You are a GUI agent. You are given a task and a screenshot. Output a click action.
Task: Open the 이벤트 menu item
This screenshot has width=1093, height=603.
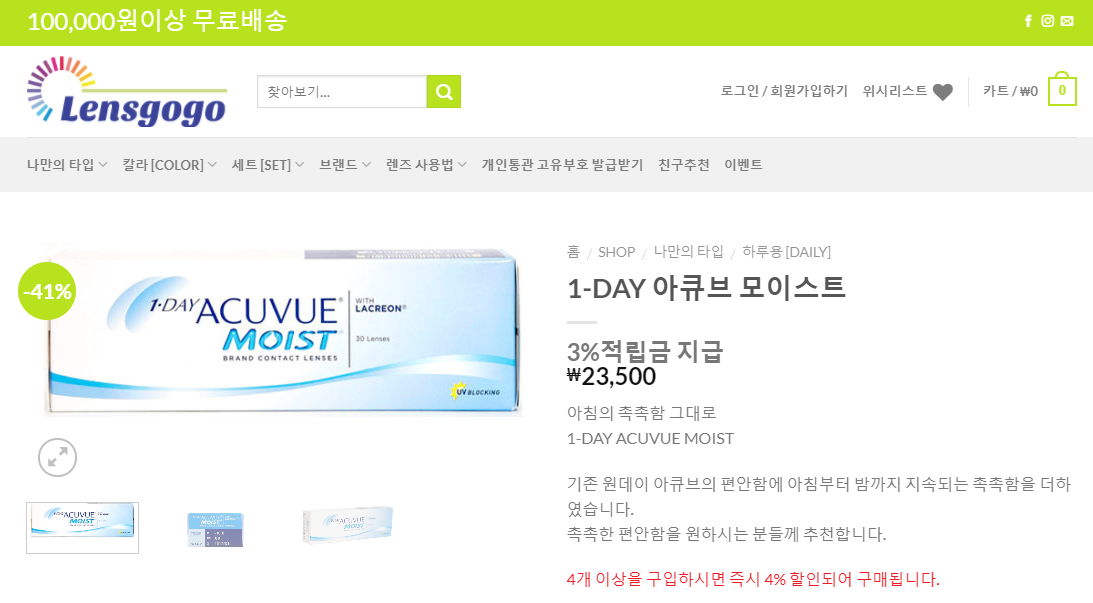[743, 165]
